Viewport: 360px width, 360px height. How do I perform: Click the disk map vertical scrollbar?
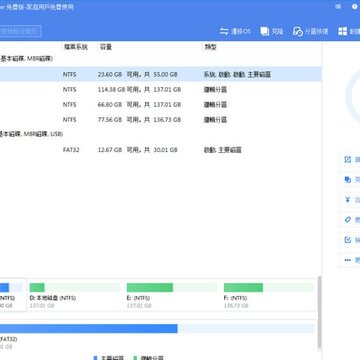(x=320, y=312)
